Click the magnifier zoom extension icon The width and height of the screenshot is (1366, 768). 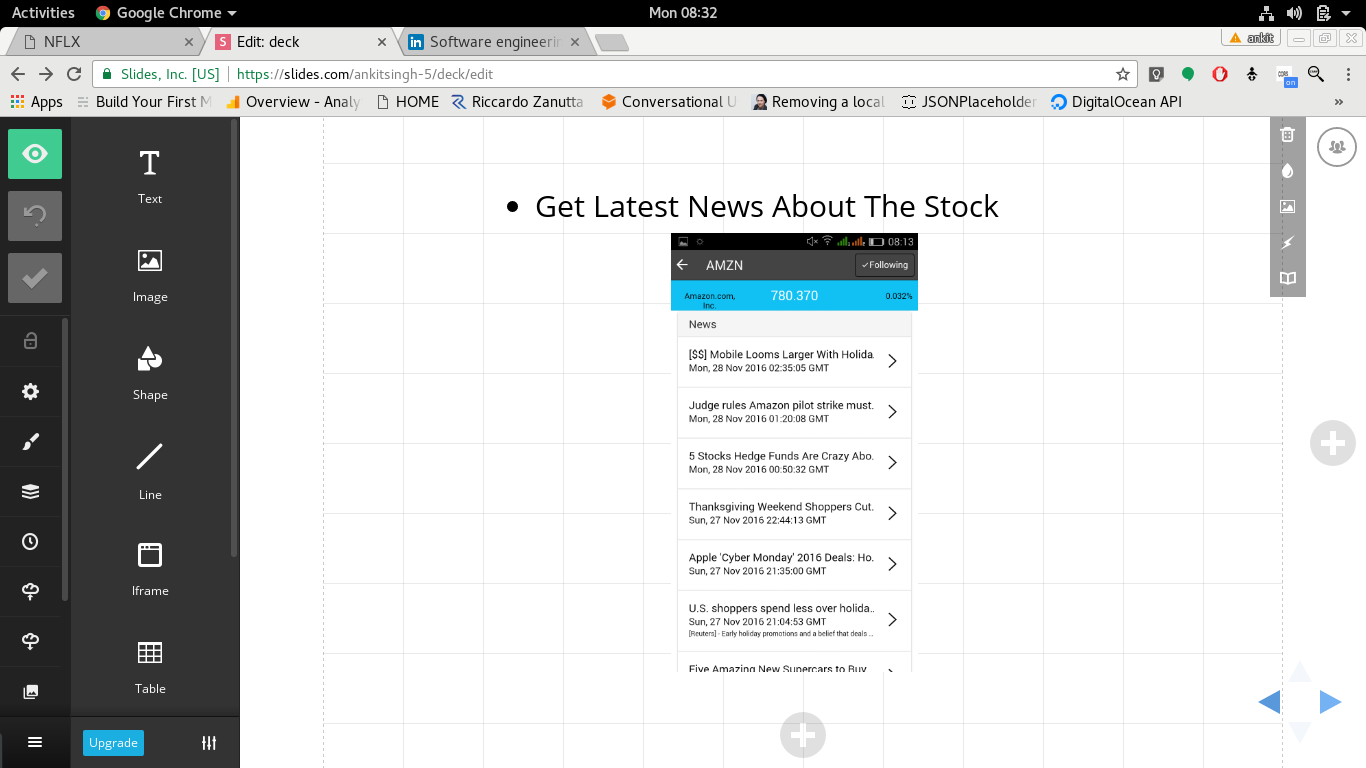[x=1316, y=74]
